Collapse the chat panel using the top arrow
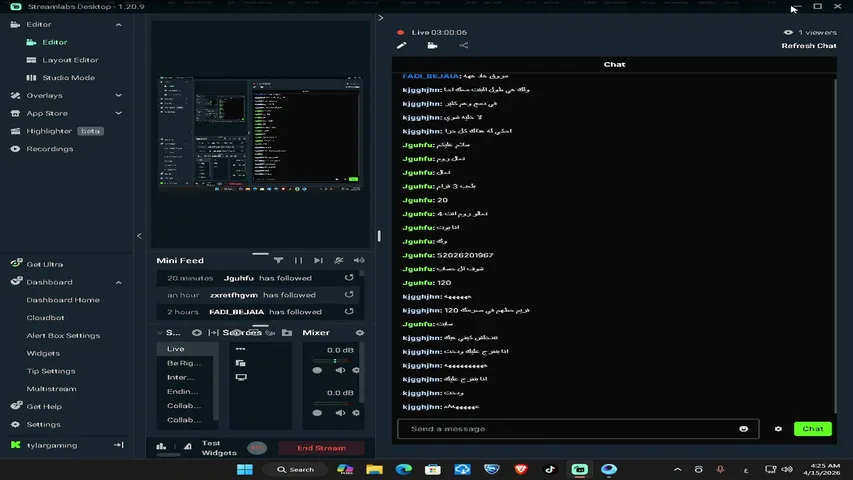Image resolution: width=853 pixels, height=480 pixels. (x=381, y=18)
